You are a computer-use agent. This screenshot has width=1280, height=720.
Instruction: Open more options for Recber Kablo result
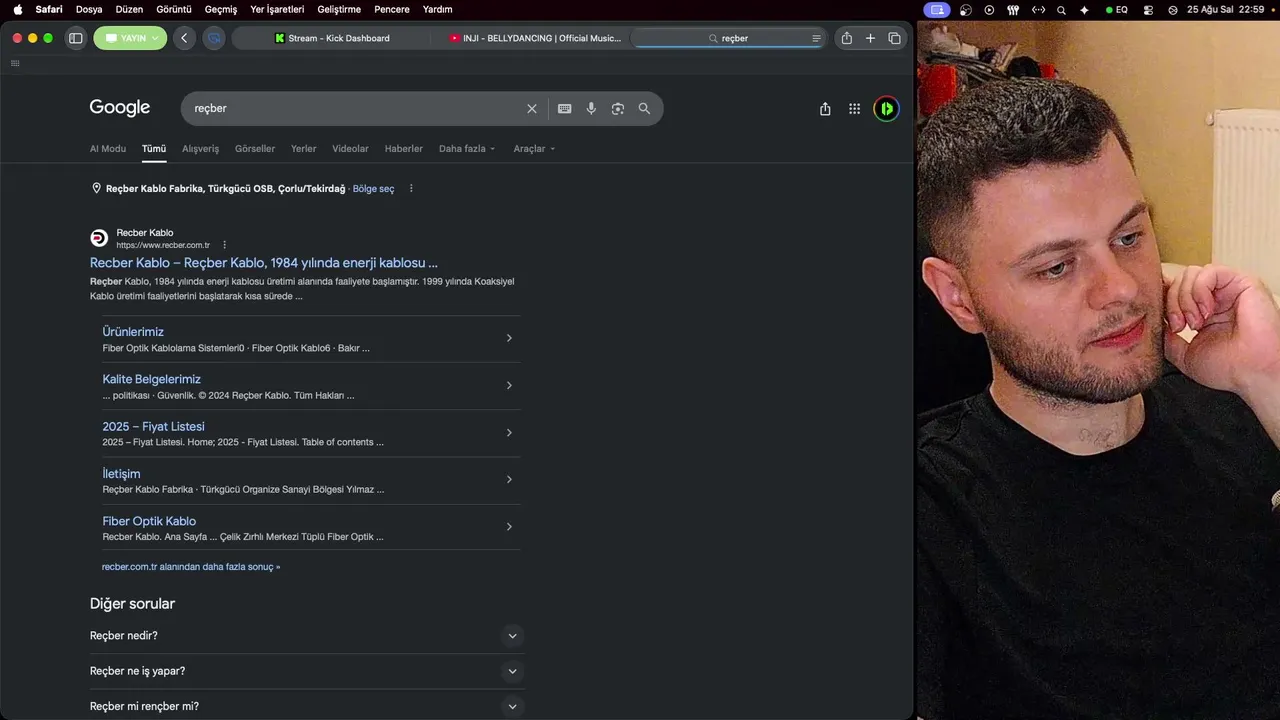224,245
